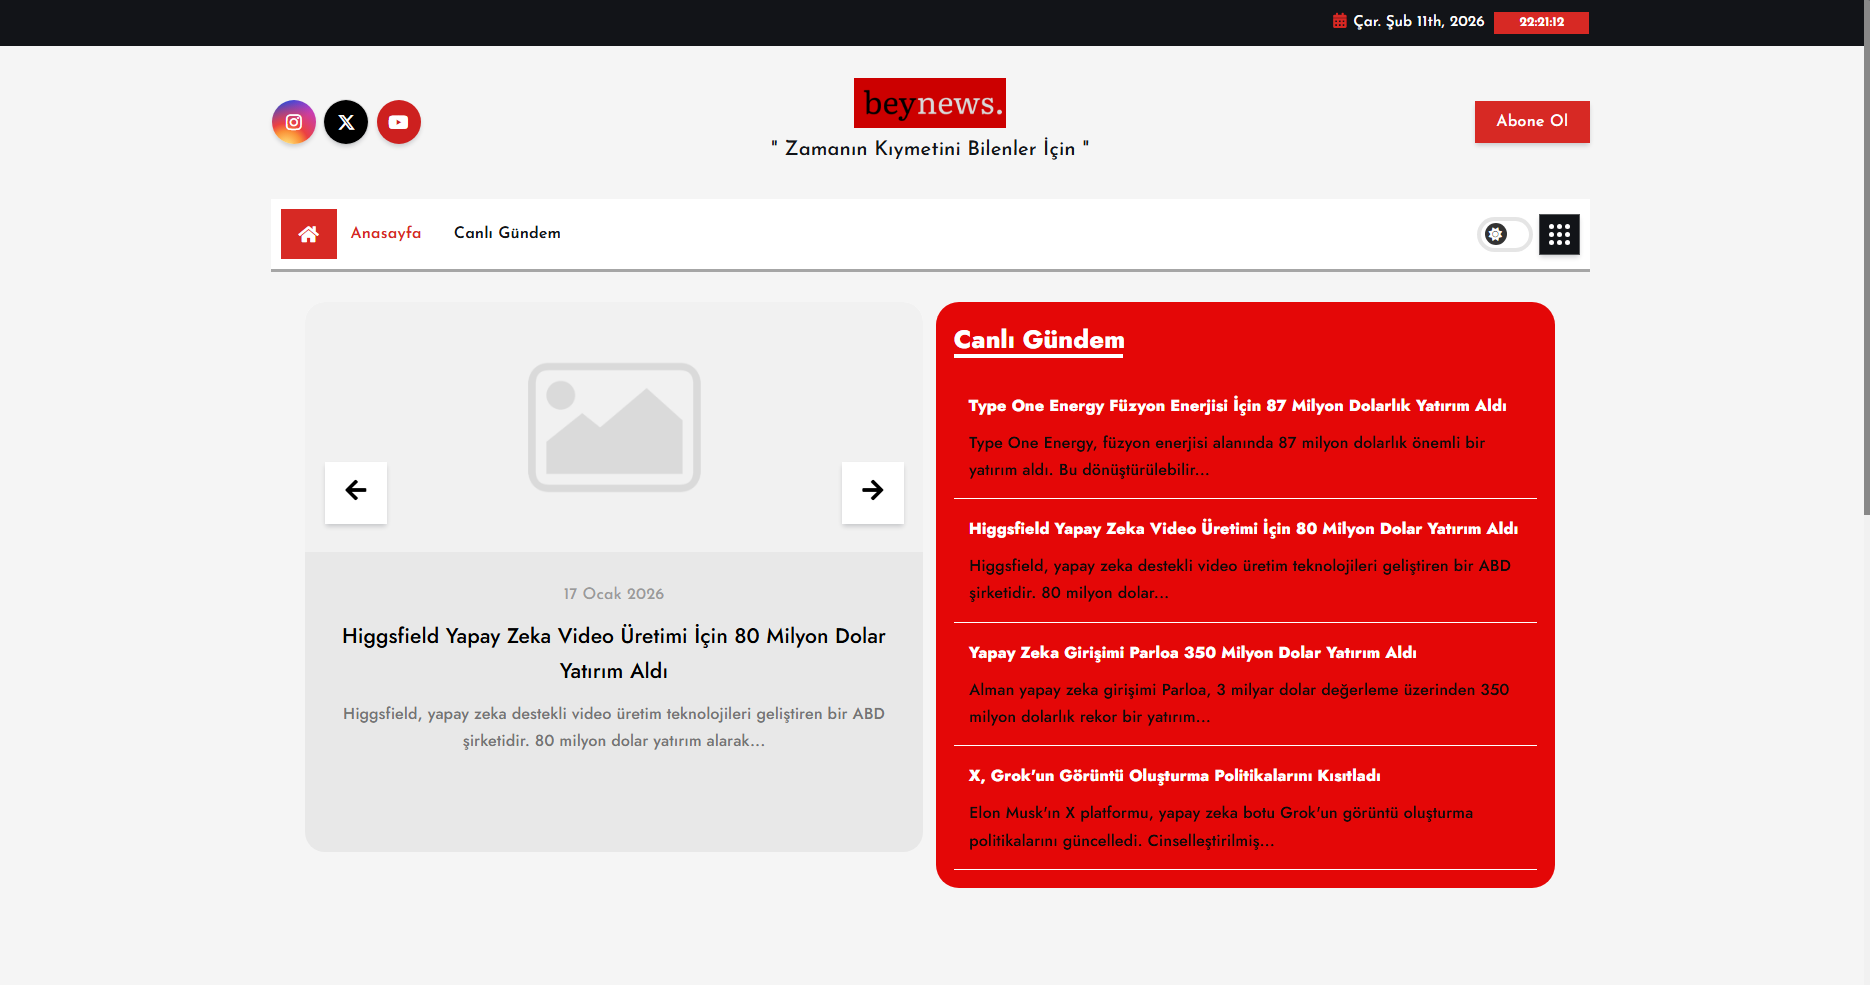The image size is (1870, 985).
Task: Select Anasayfa menu item
Action: pyautogui.click(x=386, y=233)
